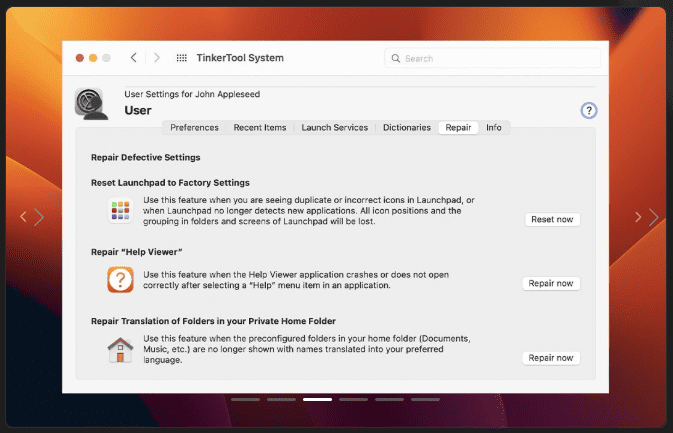This screenshot has height=433, width=673.
Task: Click Repair Translation of Folders heading
Action: coord(213,321)
